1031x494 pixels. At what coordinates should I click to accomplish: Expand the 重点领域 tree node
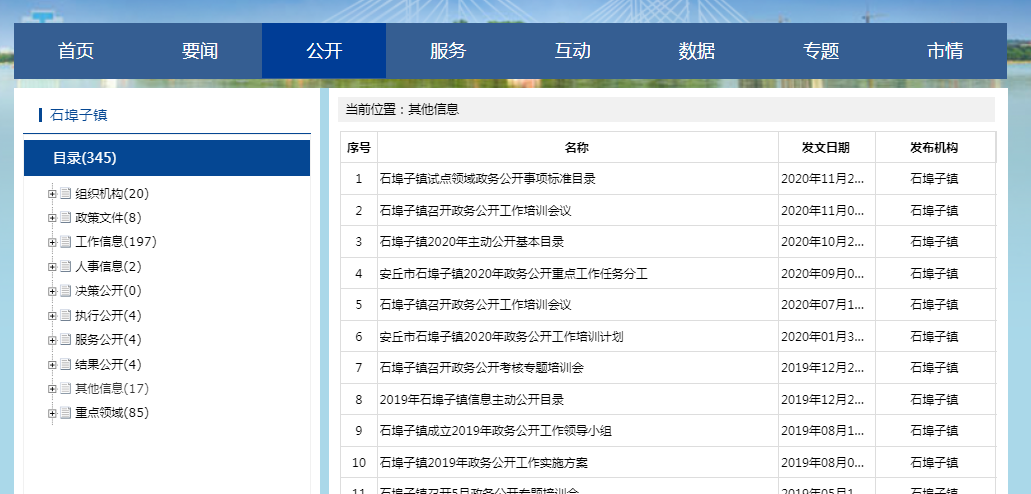52,413
